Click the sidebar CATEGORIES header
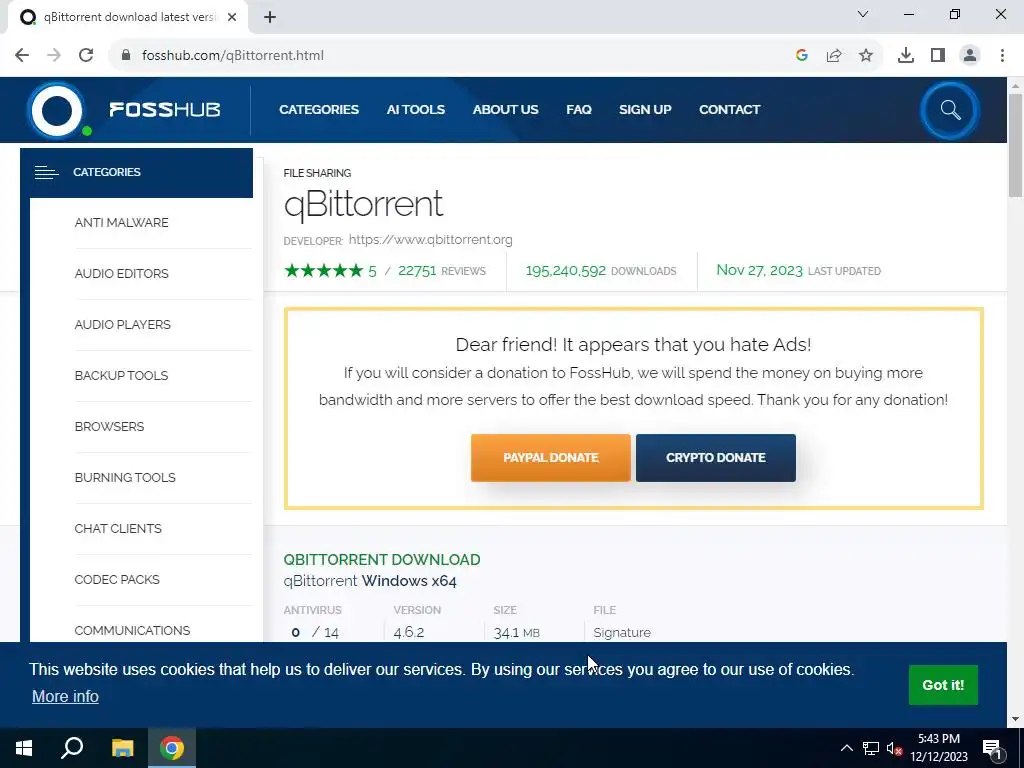Image resolution: width=1024 pixels, height=768 pixels. (136, 172)
